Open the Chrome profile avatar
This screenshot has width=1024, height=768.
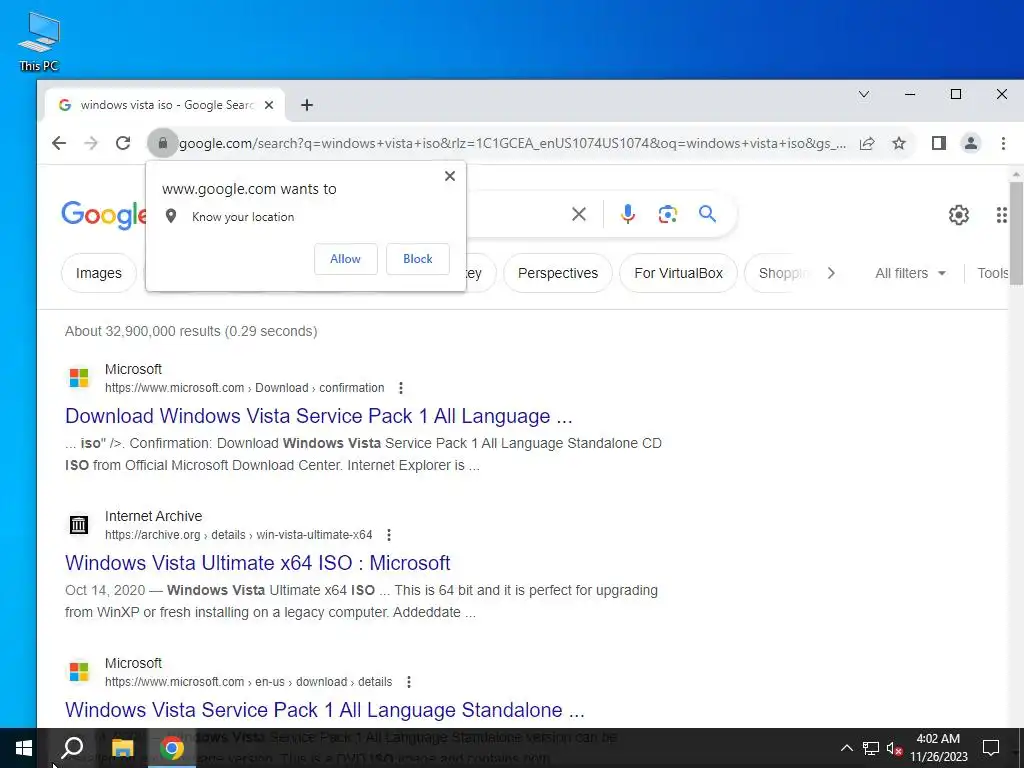tap(971, 143)
